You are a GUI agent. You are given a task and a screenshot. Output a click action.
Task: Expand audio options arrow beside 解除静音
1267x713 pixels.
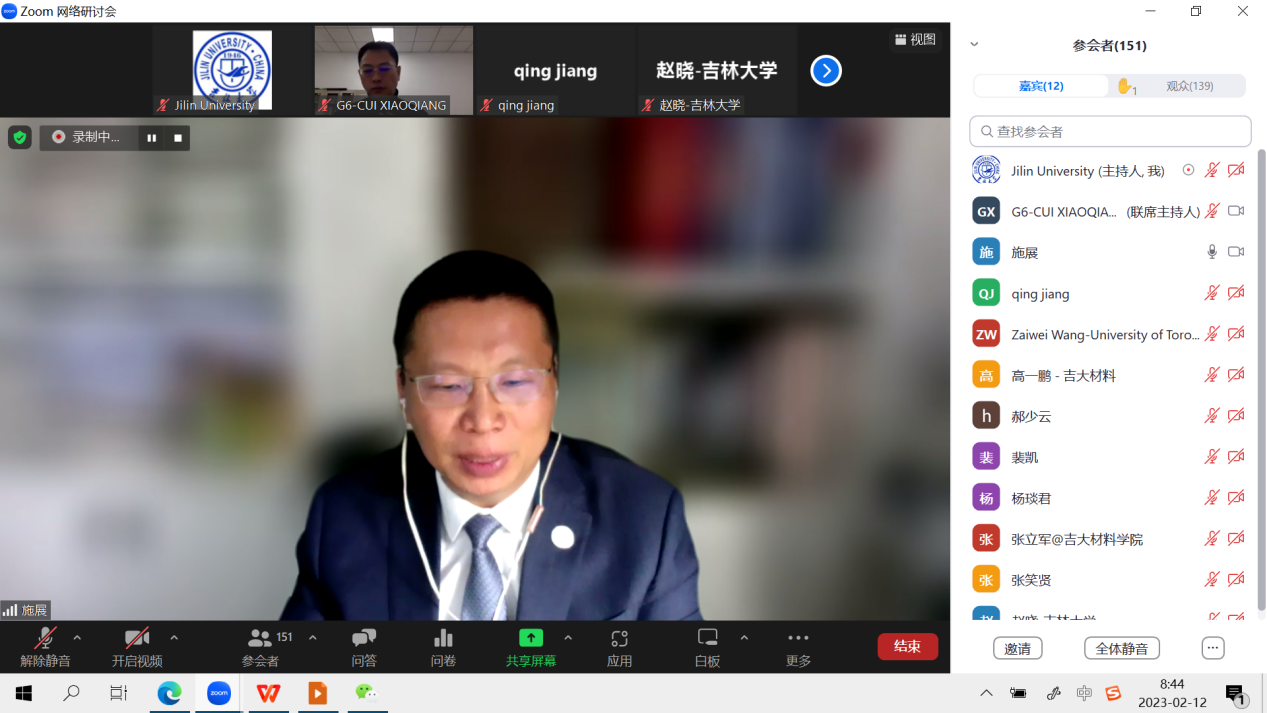77,638
